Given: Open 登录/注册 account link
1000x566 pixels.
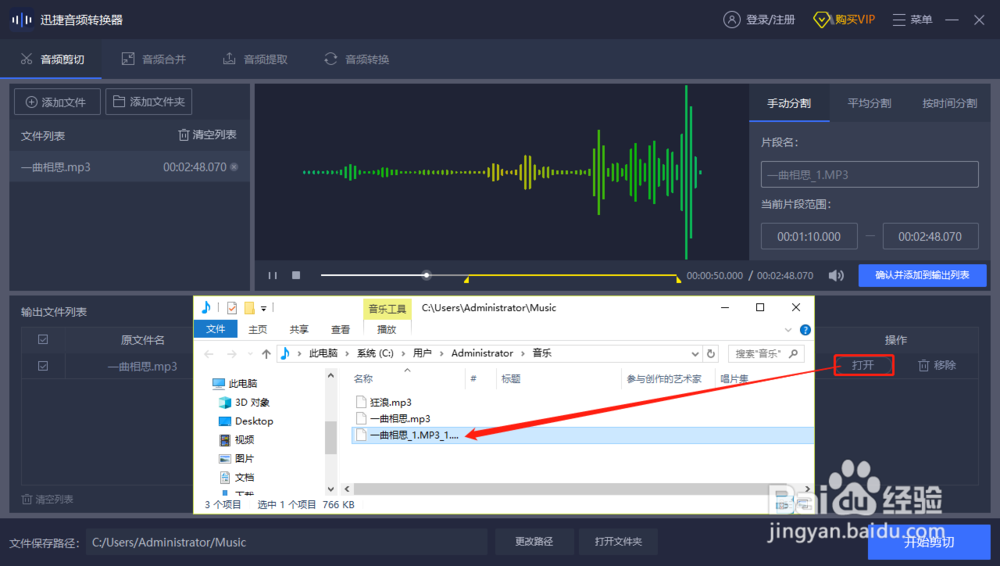Looking at the screenshot, I should (759, 20).
